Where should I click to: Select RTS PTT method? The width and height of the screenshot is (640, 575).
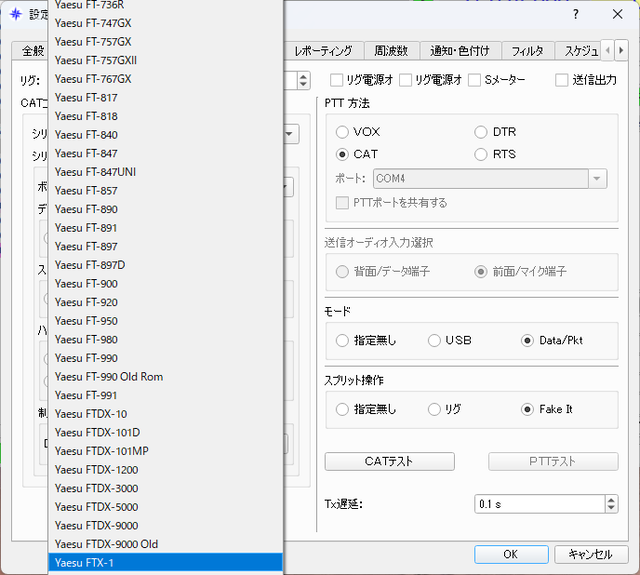[481, 154]
